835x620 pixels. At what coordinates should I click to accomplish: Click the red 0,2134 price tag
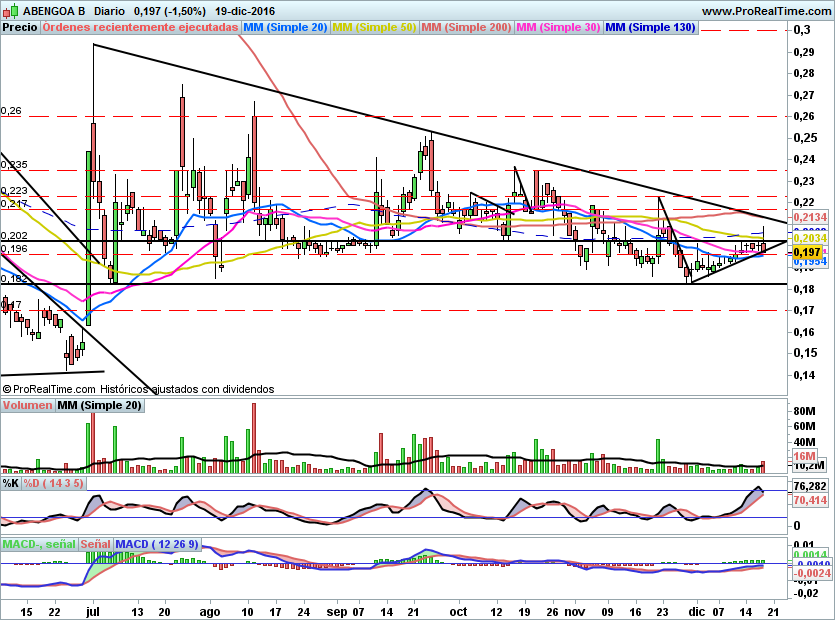click(x=809, y=217)
